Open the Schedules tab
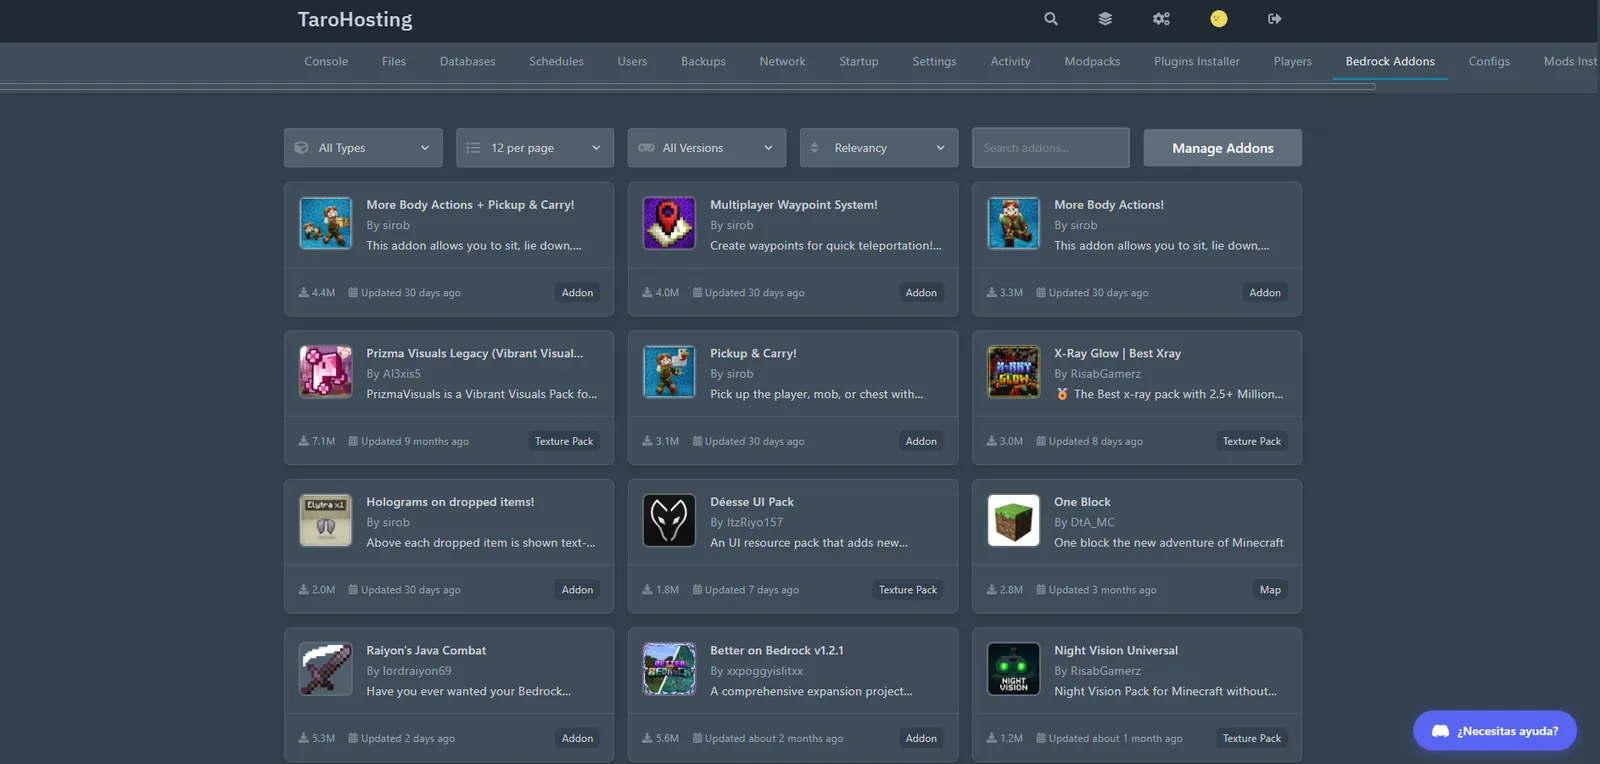Viewport: 1600px width, 764px height. tap(556, 61)
